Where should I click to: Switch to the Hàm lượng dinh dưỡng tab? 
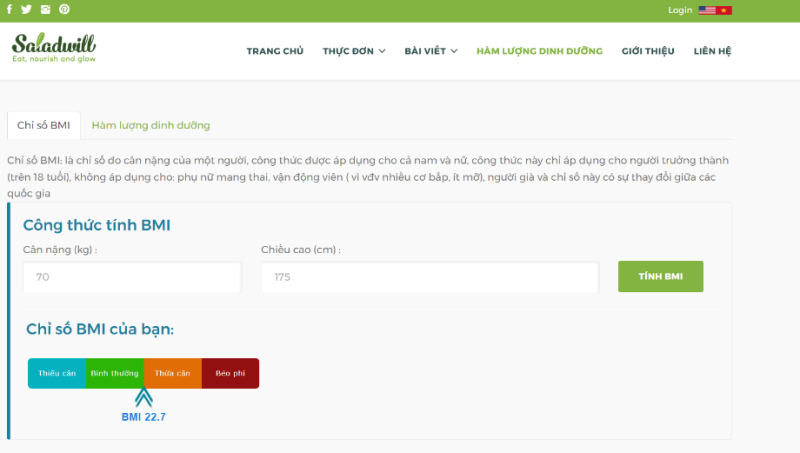[x=150, y=126]
